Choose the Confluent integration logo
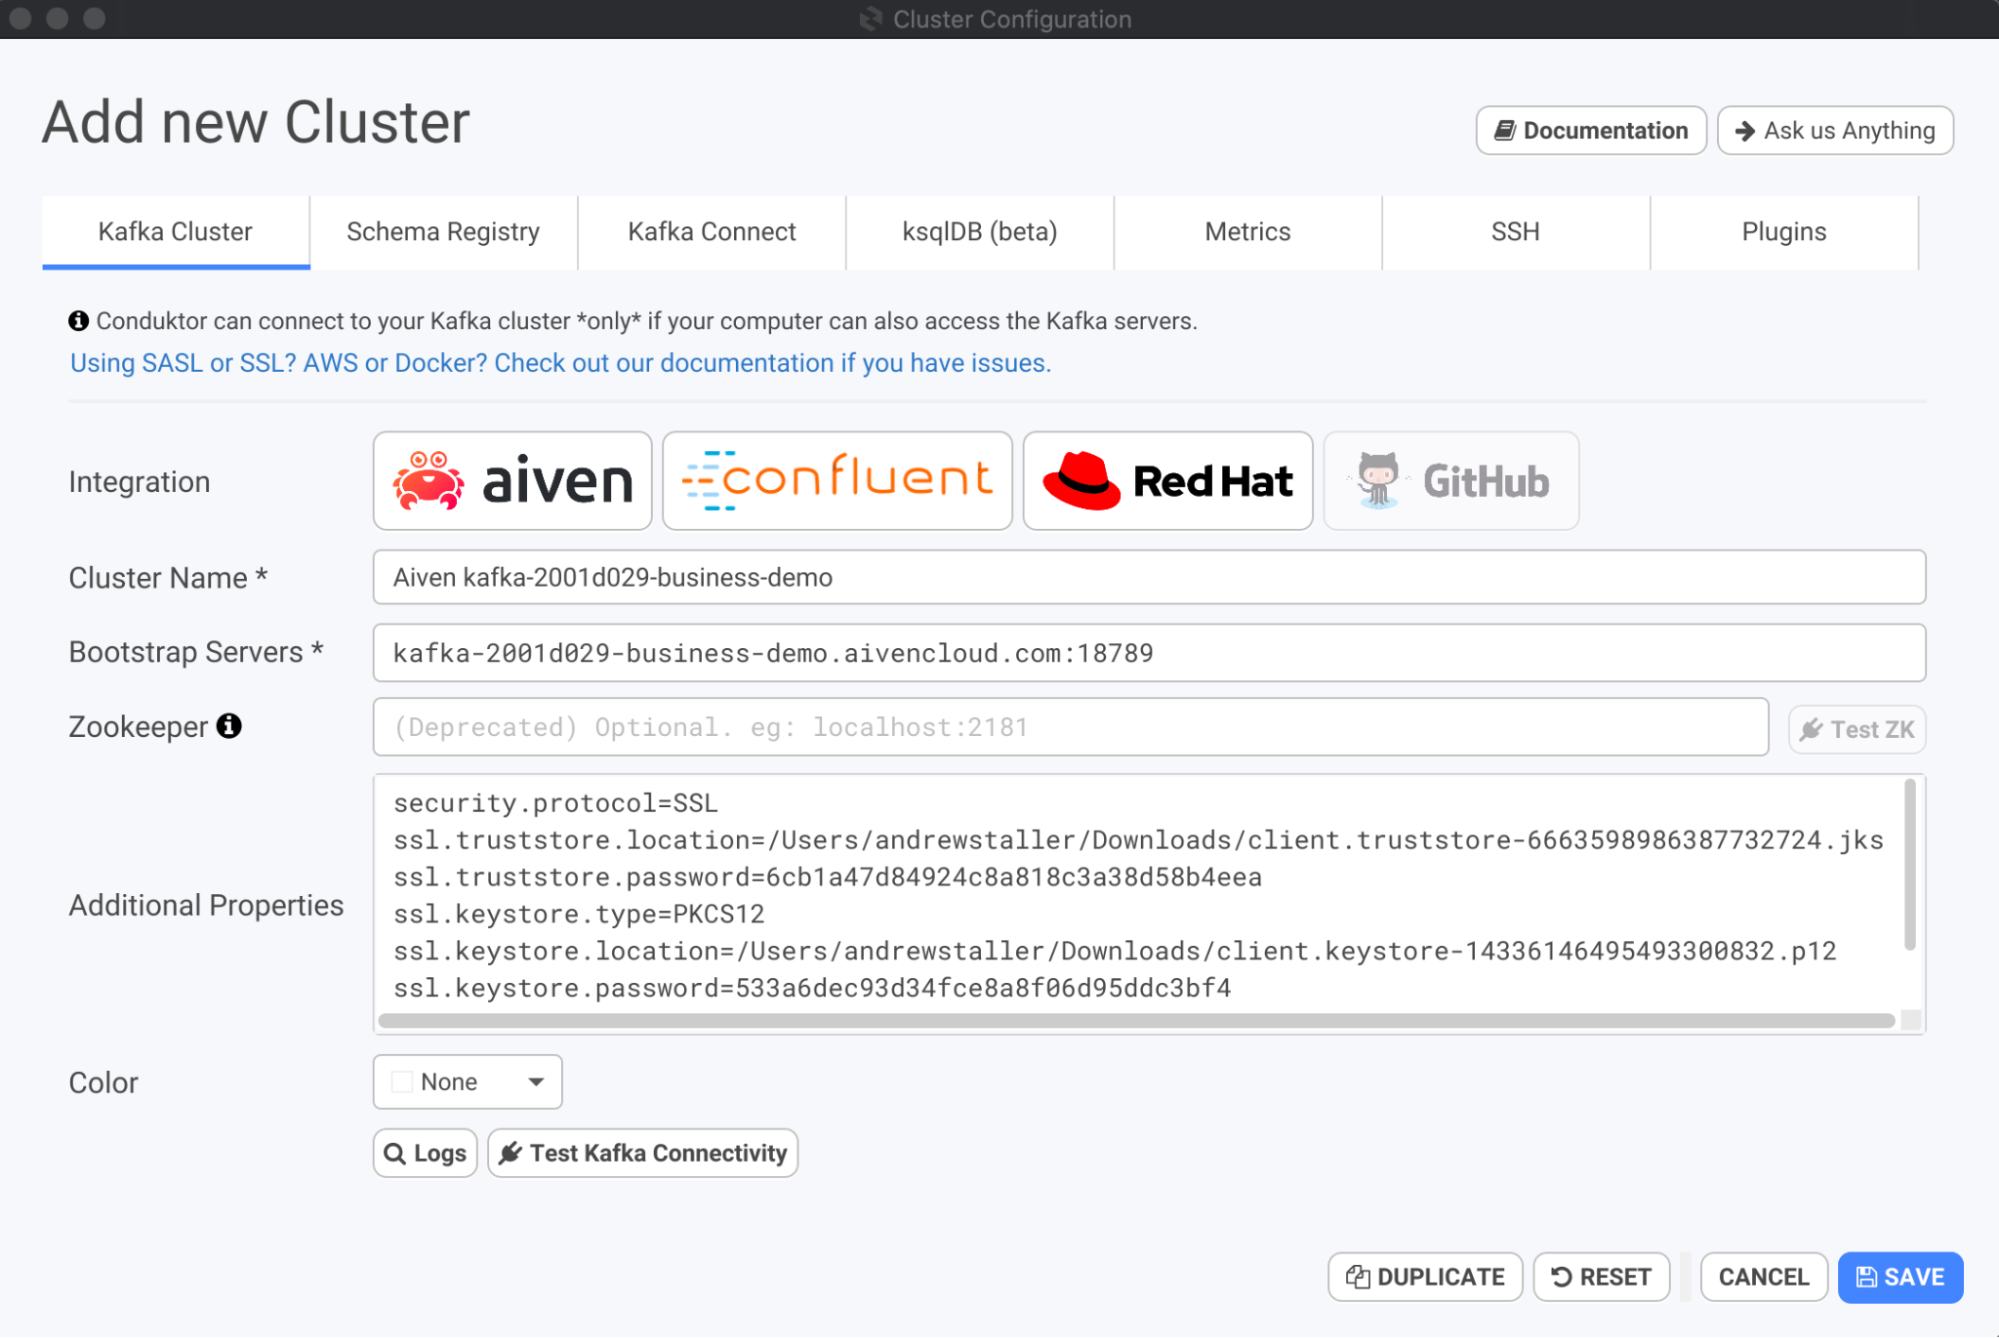 [837, 481]
